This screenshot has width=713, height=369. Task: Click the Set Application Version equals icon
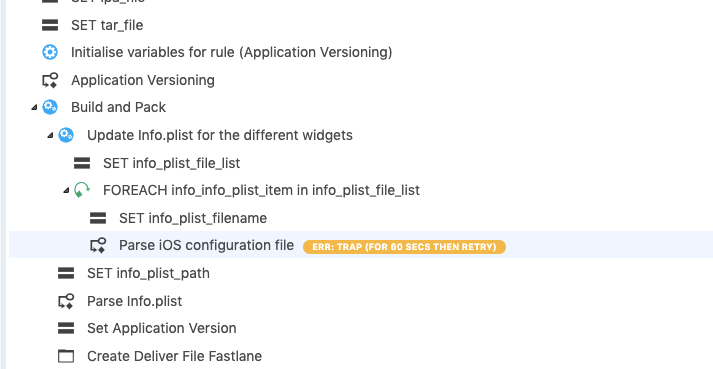pyautogui.click(x=66, y=328)
